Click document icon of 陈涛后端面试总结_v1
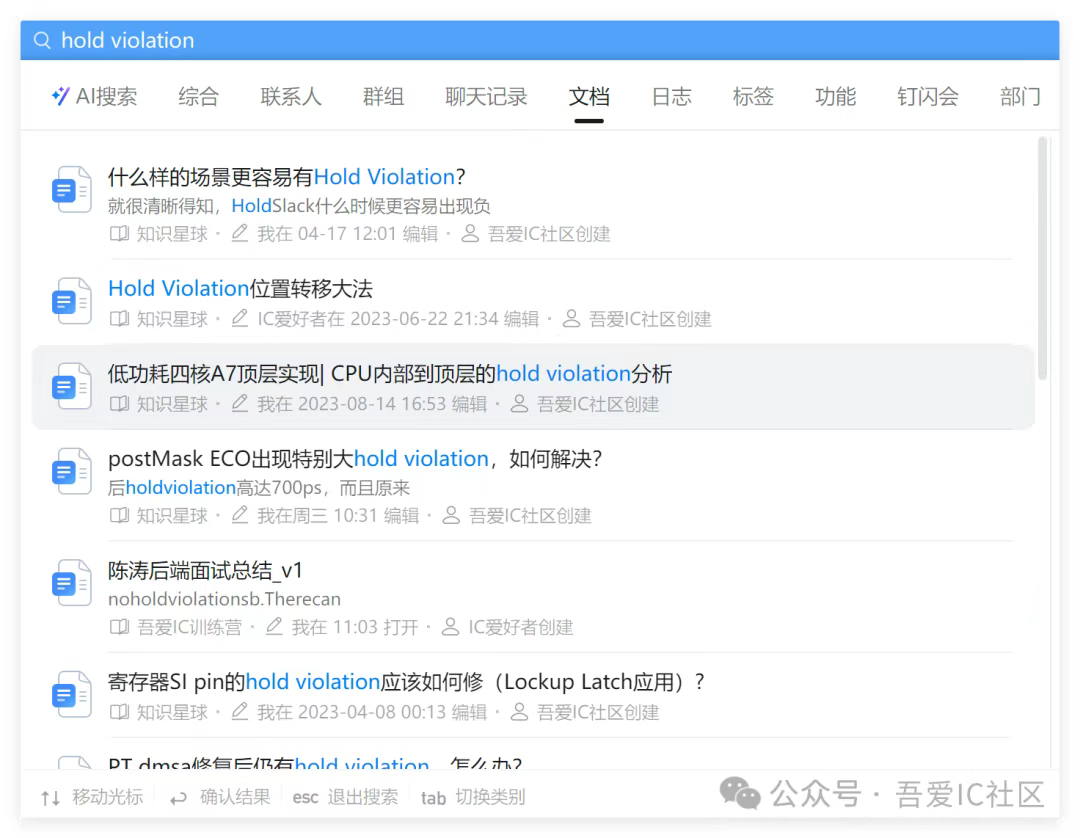 (72, 583)
